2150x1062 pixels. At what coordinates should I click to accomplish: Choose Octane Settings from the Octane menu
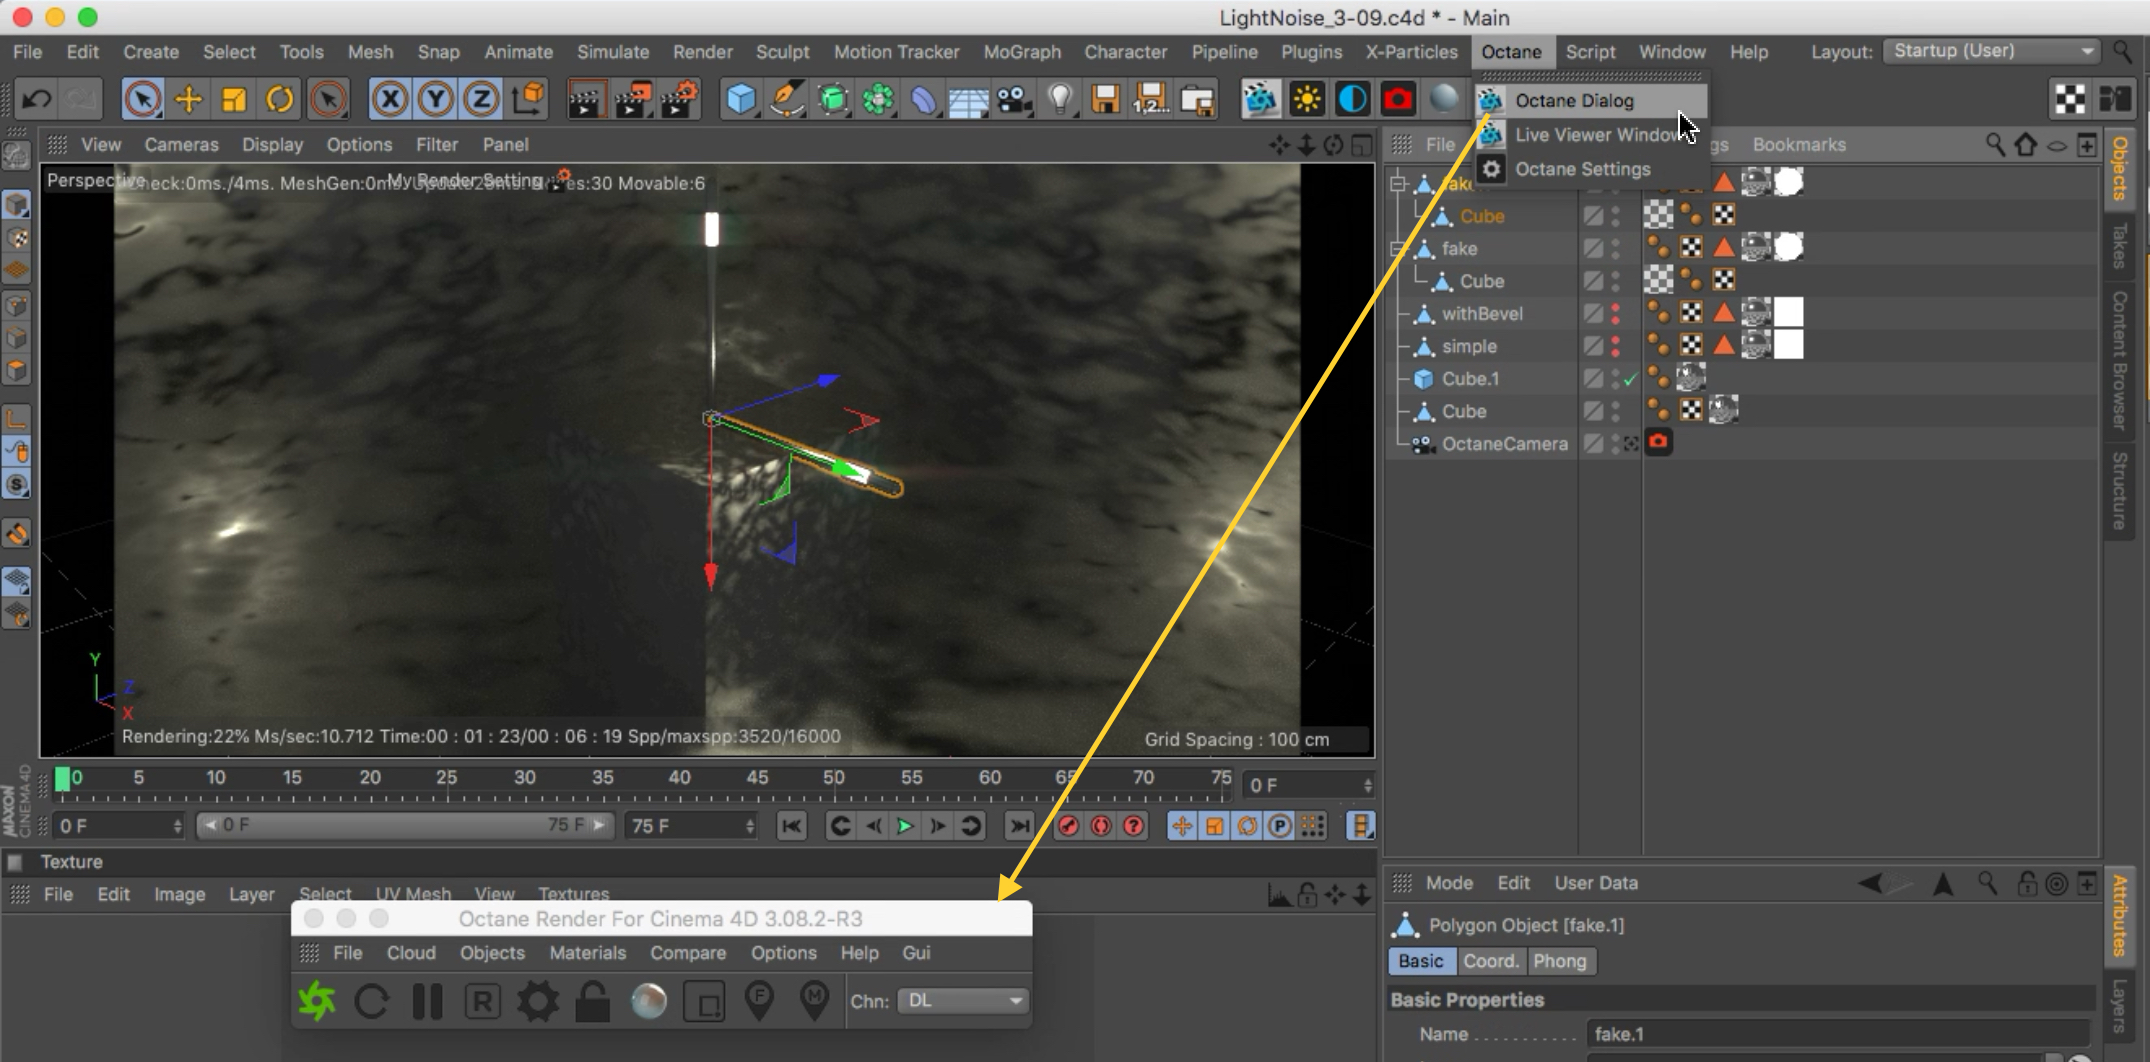click(1582, 169)
